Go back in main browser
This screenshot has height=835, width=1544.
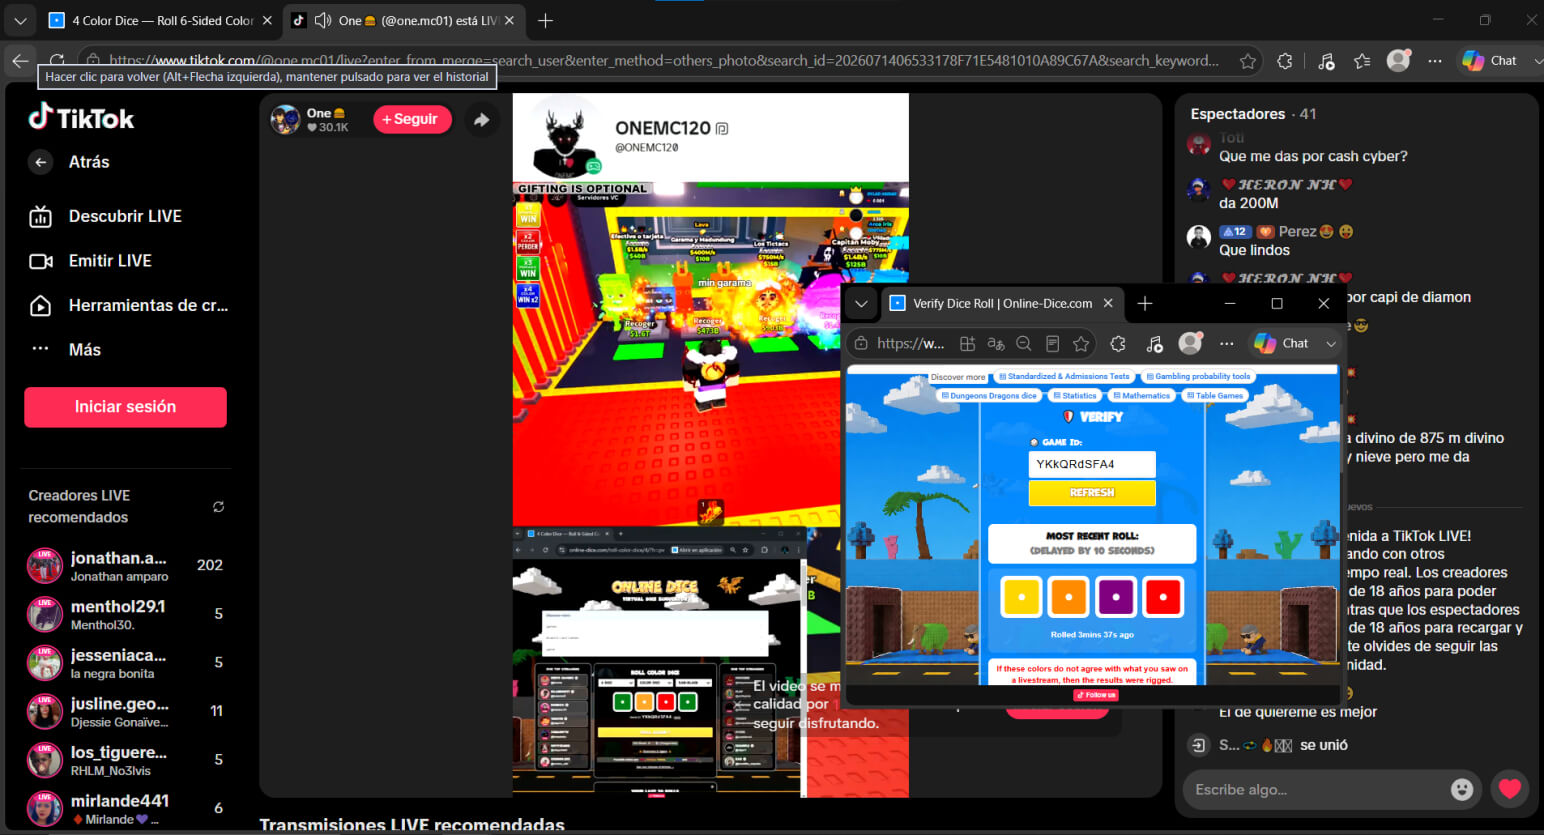click(20, 61)
